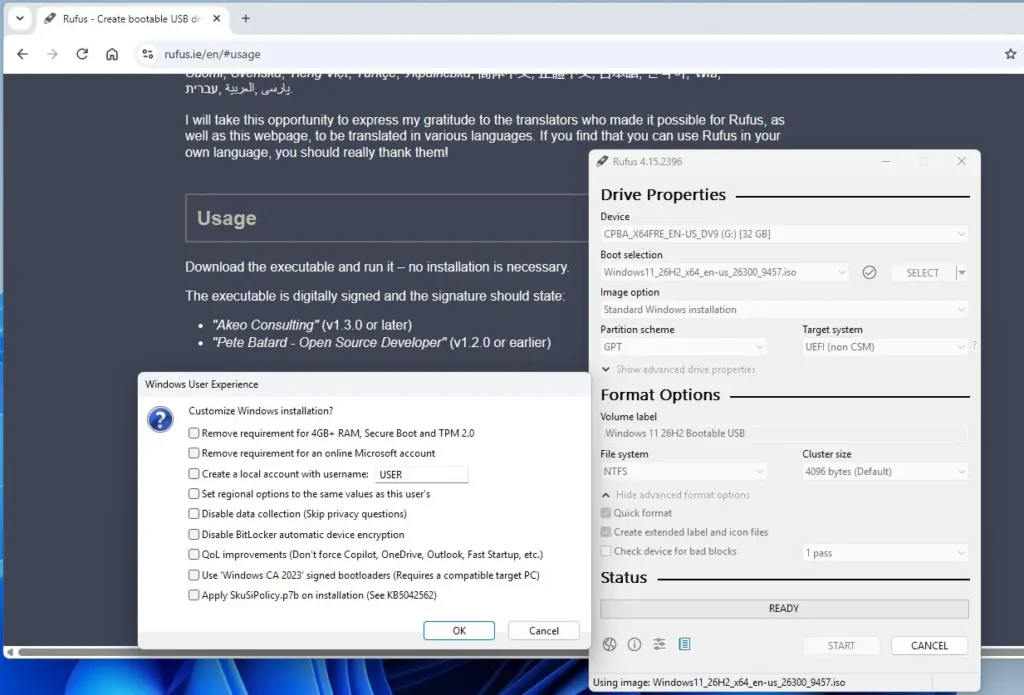Cancel the Windows User Experience dialog
Screen dimensions: 1024x695
coord(543,630)
